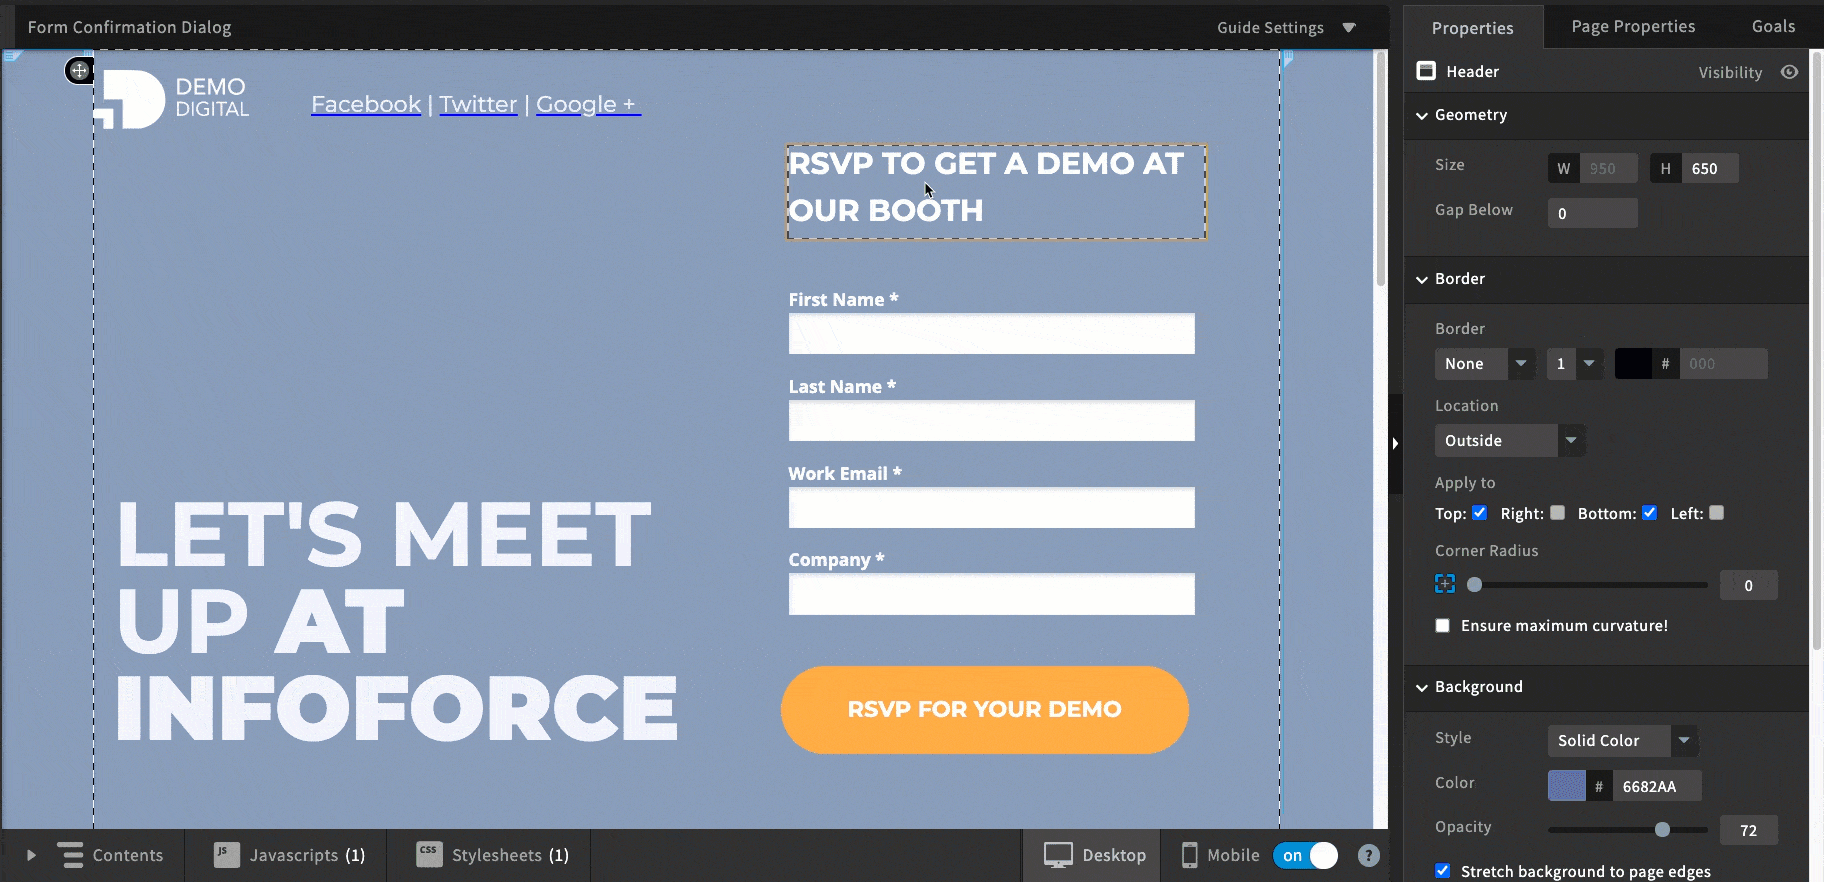Enable Ensure maximum curvature checkbox

pos(1442,626)
